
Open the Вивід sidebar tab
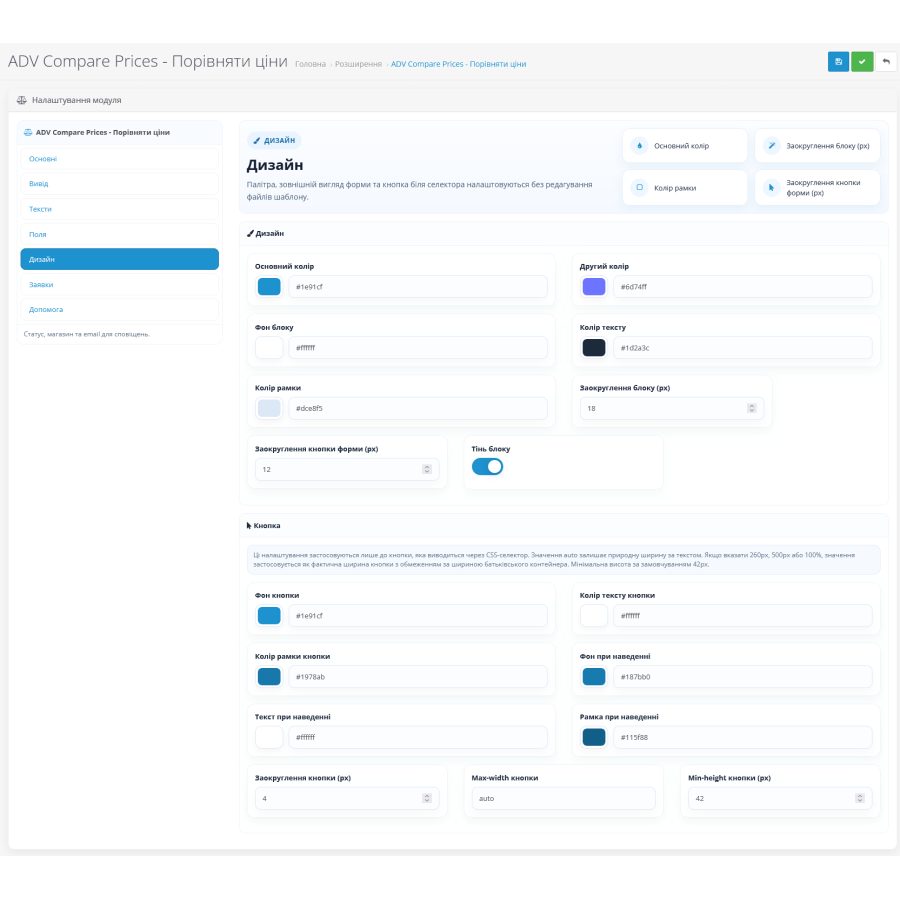pyautogui.click(x=119, y=184)
